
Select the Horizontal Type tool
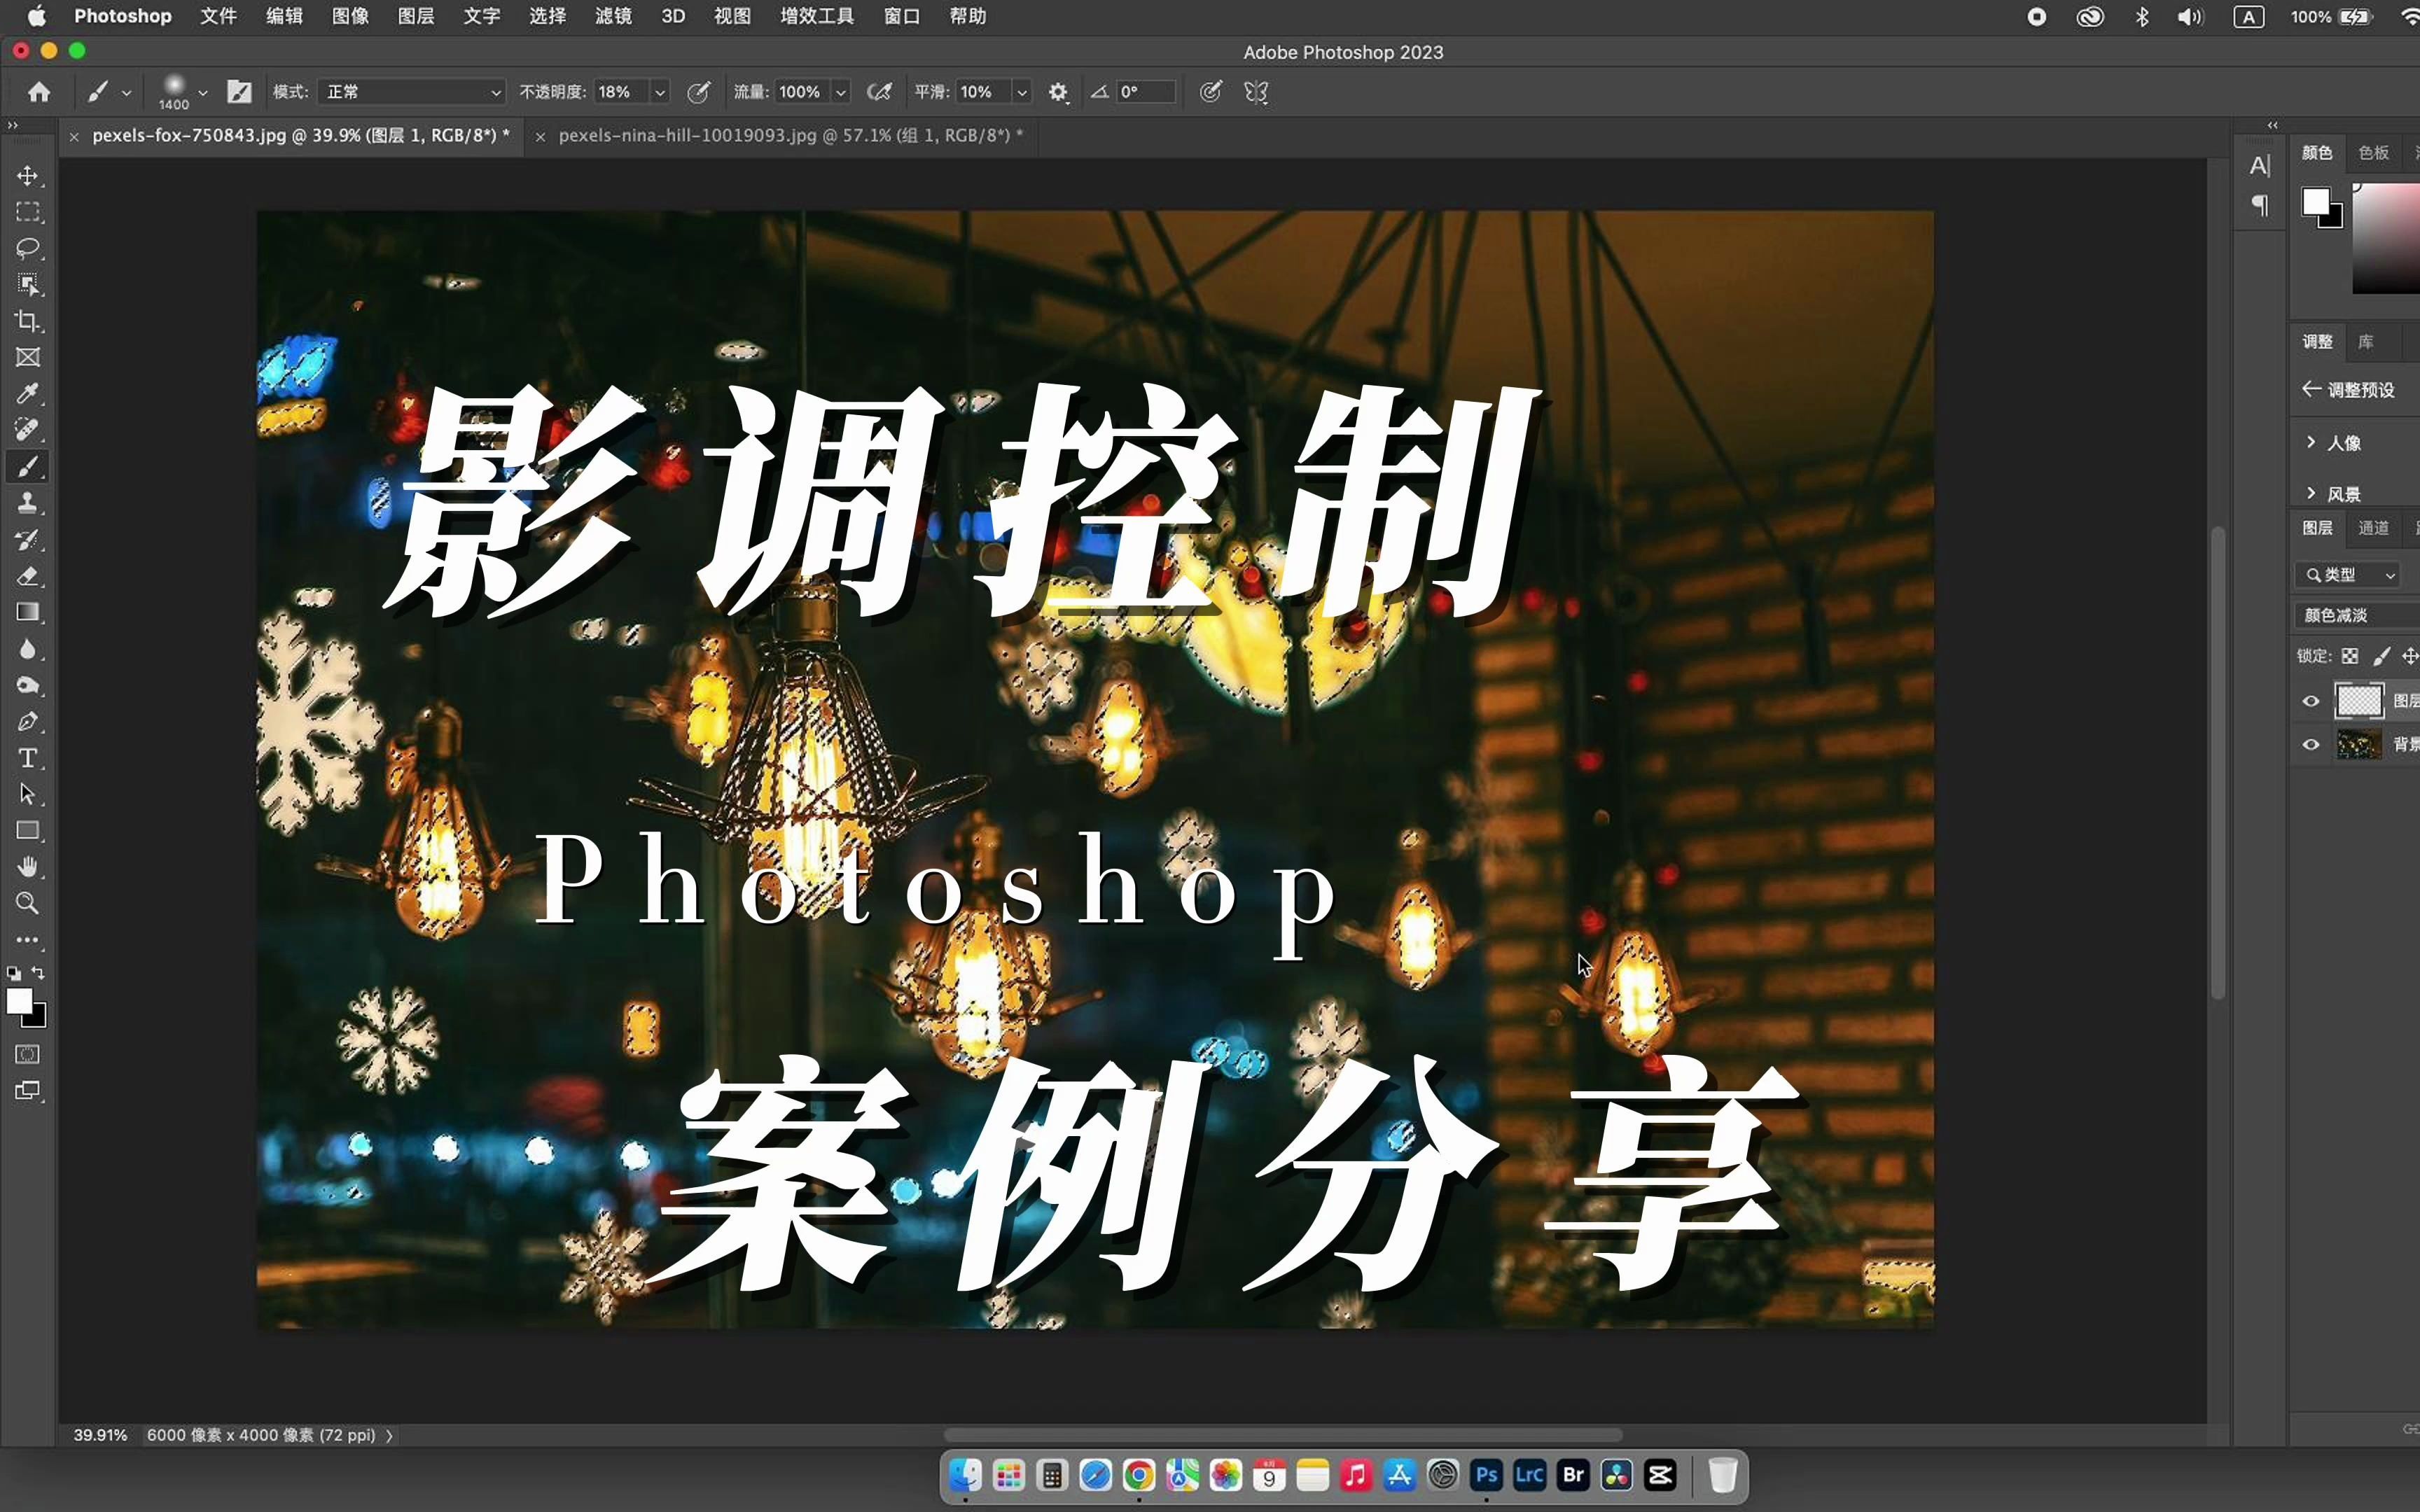(27, 758)
